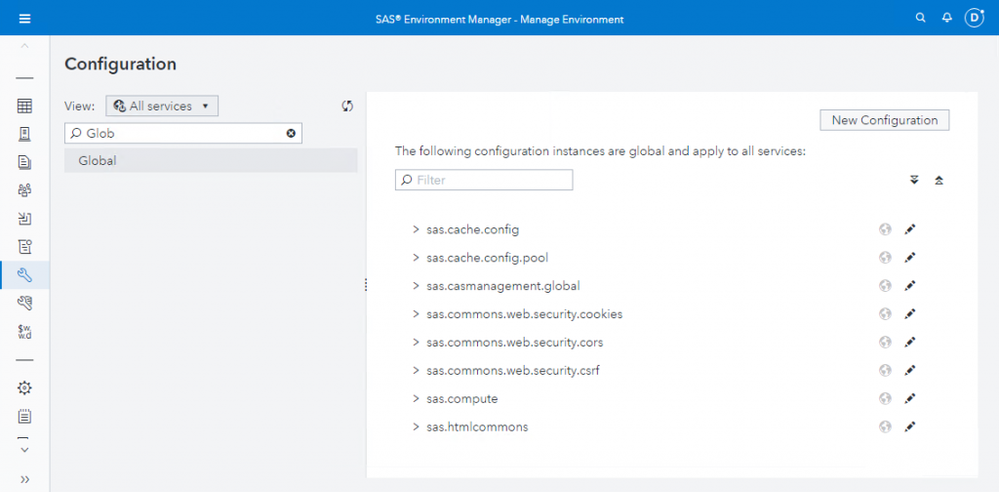Screen dimensions: 999x492
Task: Expand the sas.commons.web.security.cors entry
Action: [x=416, y=343]
